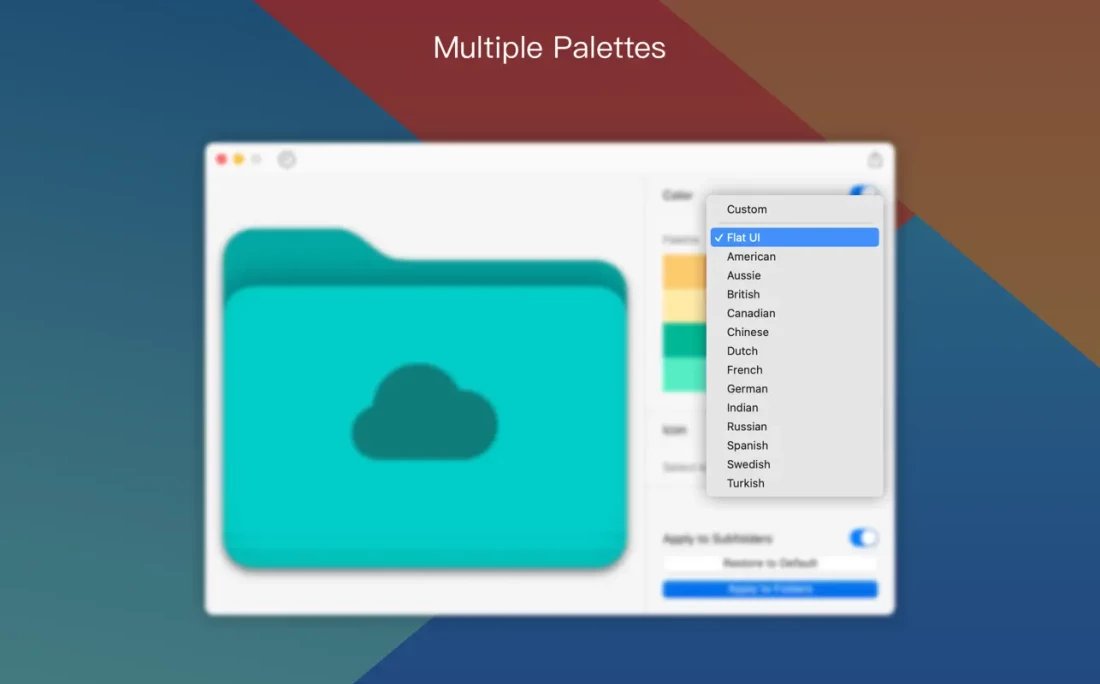This screenshot has width=1100, height=684.
Task: Click the Restore to Default button
Action: pos(770,563)
